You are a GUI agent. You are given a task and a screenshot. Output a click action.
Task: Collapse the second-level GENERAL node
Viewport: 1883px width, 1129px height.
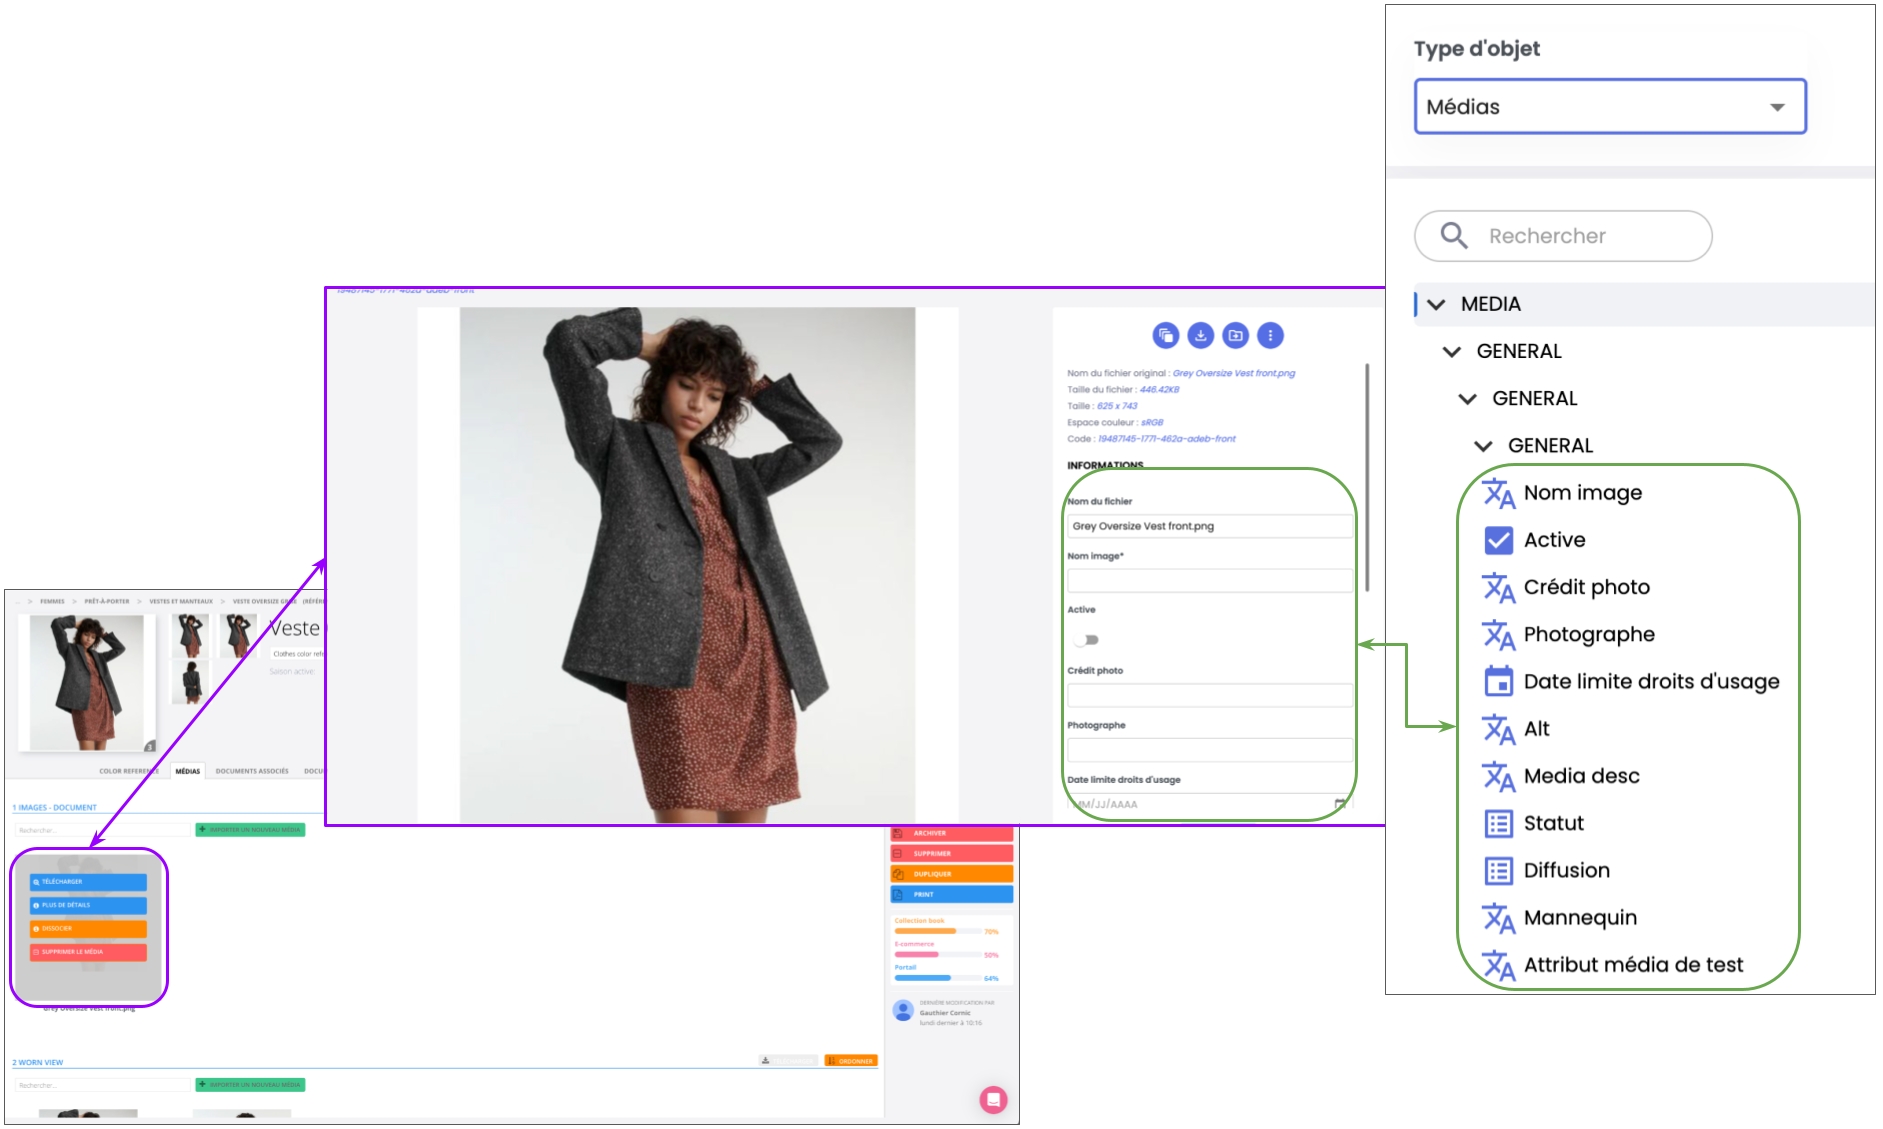pos(1468,398)
